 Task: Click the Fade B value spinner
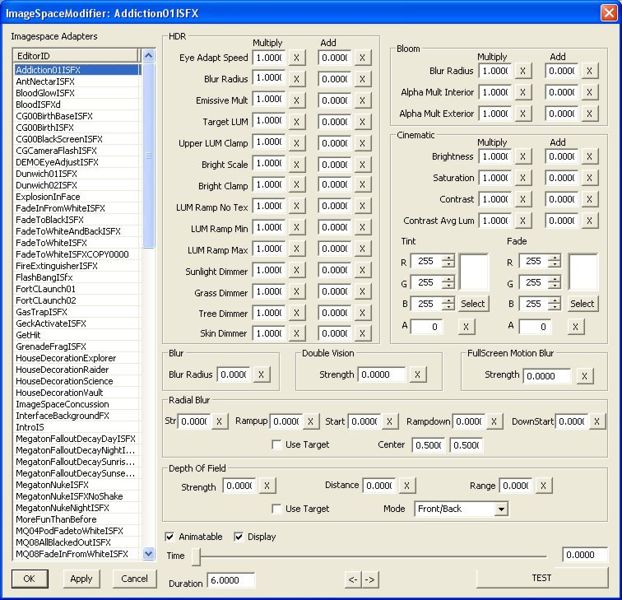pyautogui.click(x=554, y=304)
